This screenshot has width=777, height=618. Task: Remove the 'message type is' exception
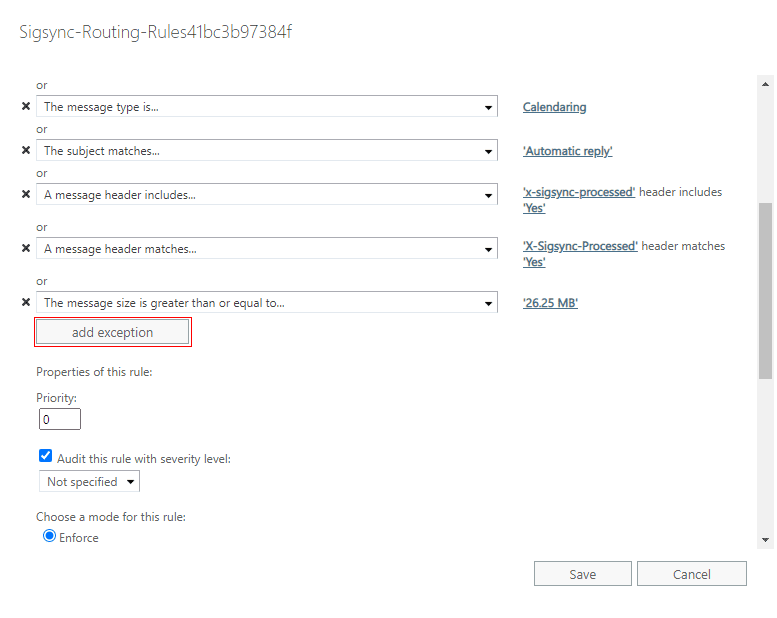point(26,107)
